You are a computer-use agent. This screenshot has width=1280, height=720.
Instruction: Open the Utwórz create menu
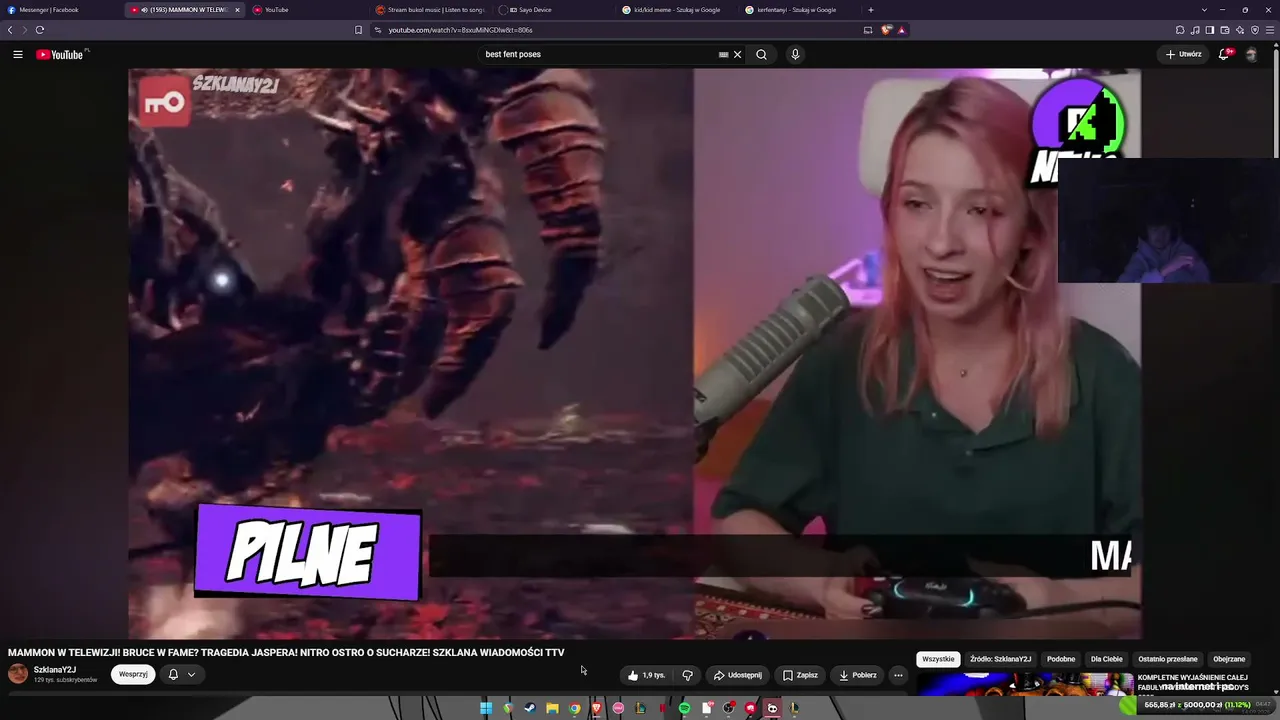coord(1183,54)
